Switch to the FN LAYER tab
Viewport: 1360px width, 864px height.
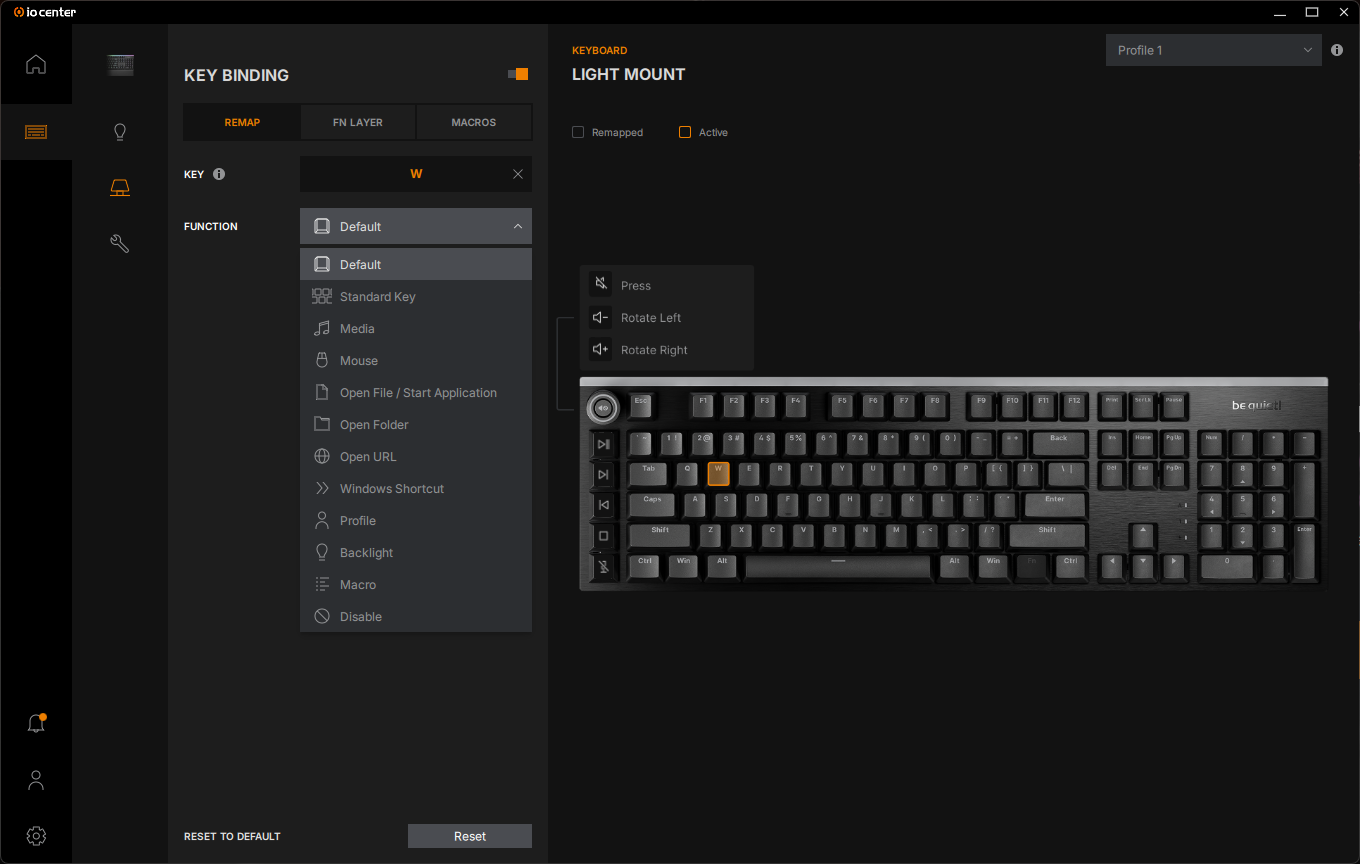(358, 122)
